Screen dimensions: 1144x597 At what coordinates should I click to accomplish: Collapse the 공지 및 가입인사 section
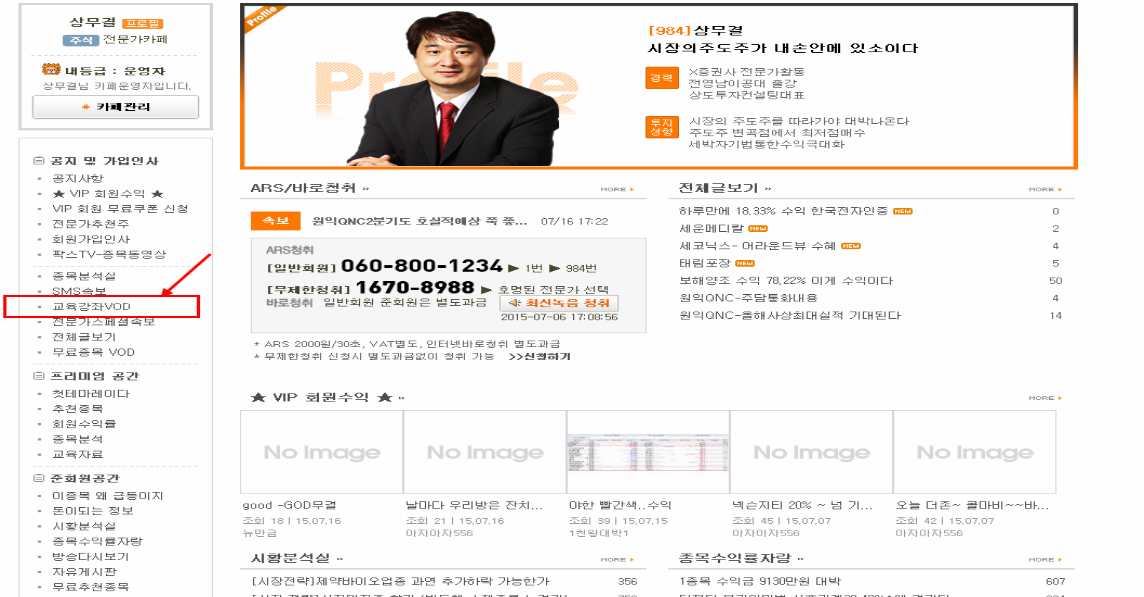pos(39,161)
